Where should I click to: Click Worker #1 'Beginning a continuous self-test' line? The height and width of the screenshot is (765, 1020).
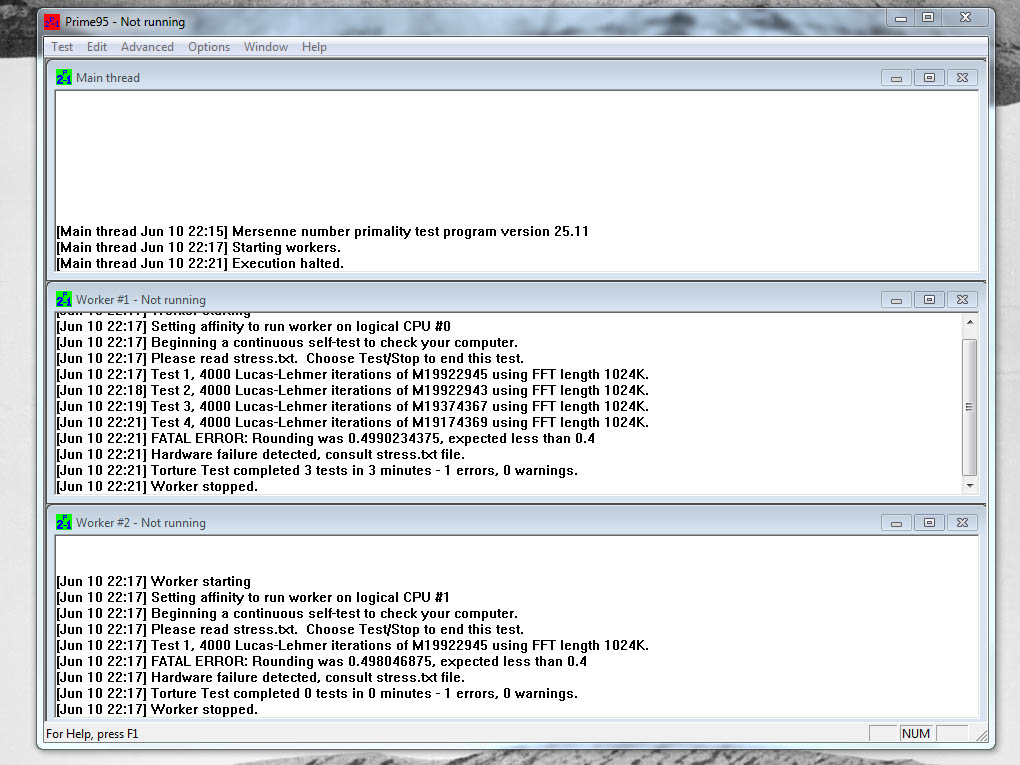pyautogui.click(x=288, y=343)
